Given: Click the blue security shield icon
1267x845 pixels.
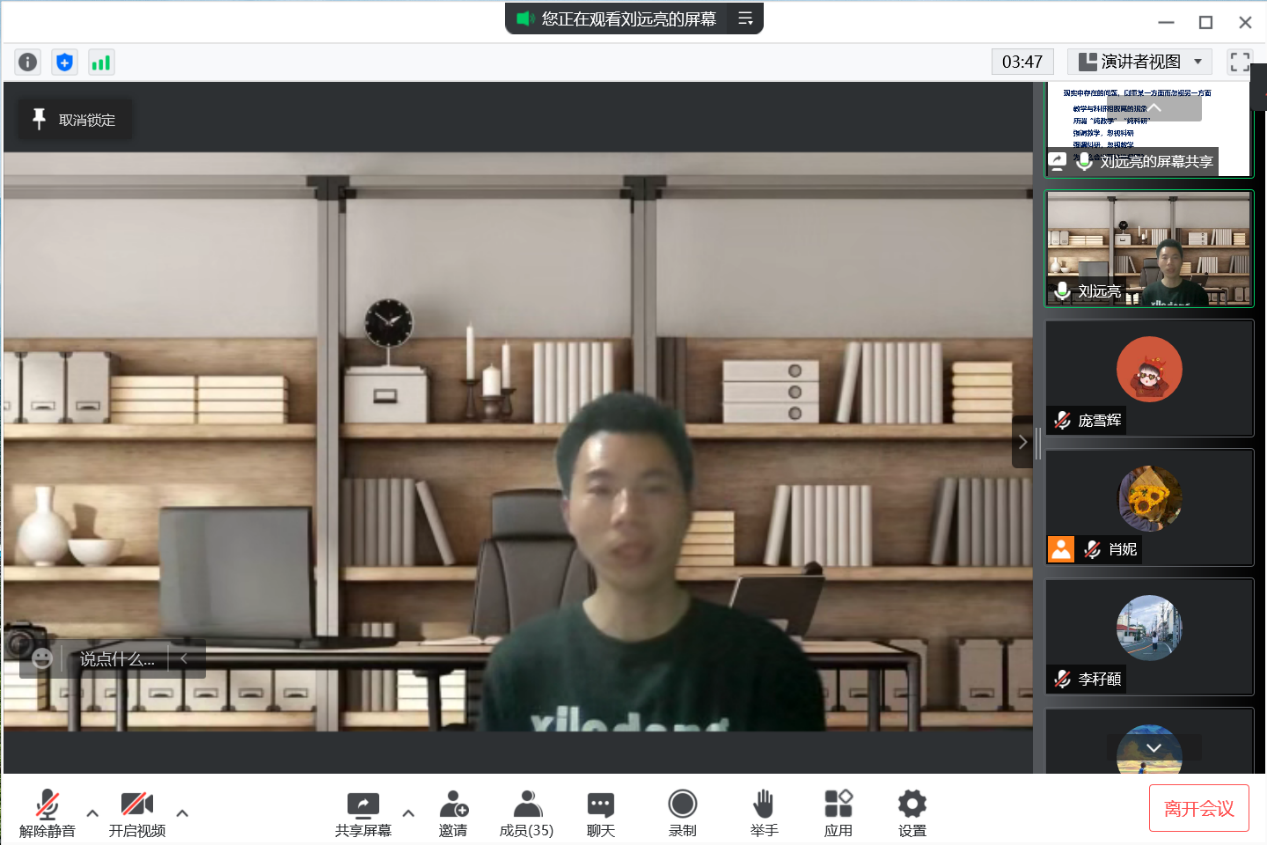Looking at the screenshot, I should coord(65,62).
